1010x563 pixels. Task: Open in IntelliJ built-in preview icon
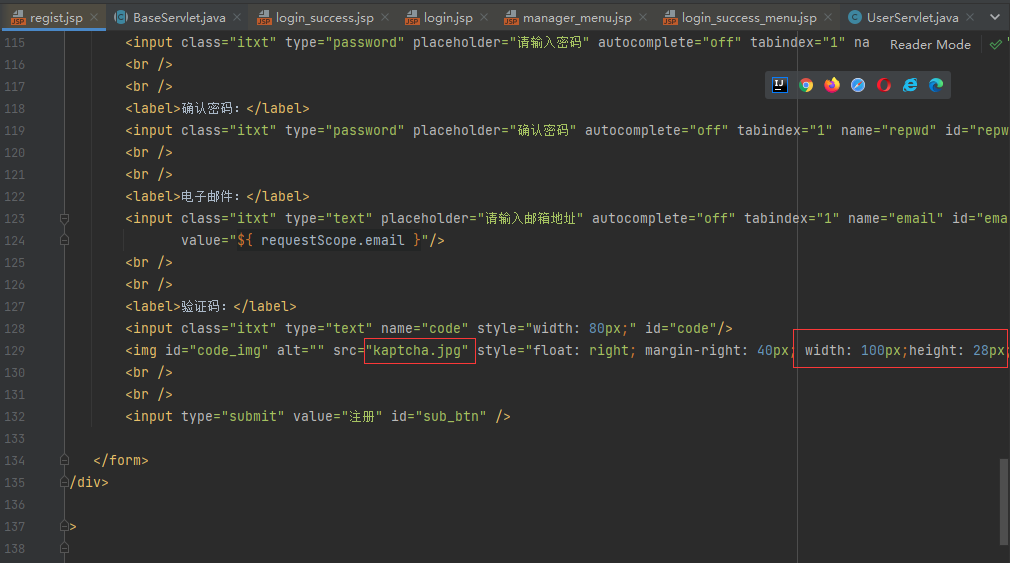pos(779,85)
